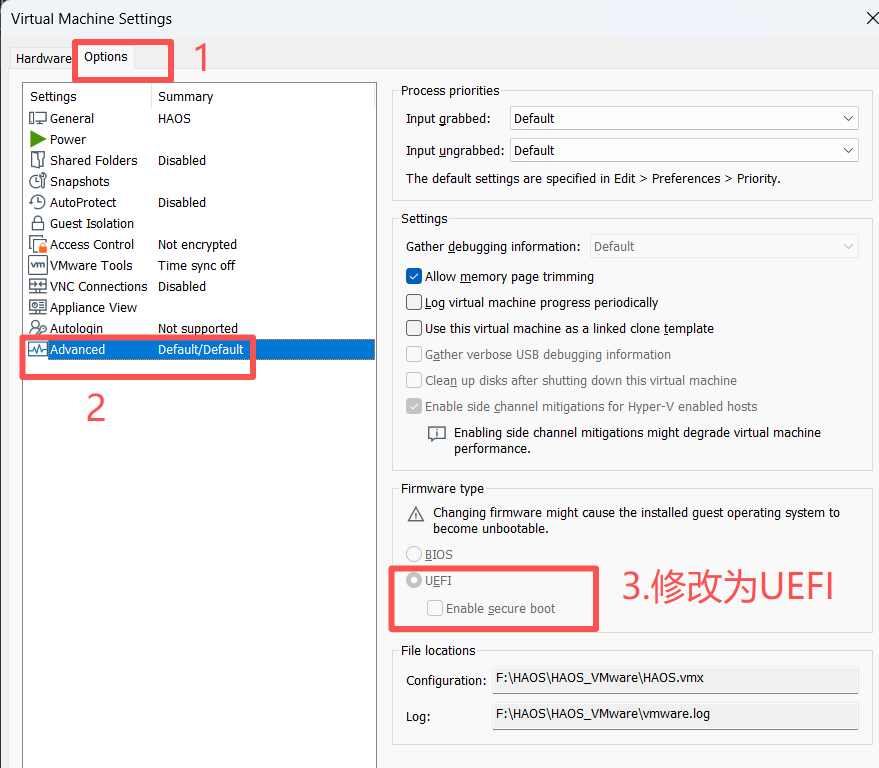
Task: Click the firmware warning triangle icon
Action: coord(415,514)
